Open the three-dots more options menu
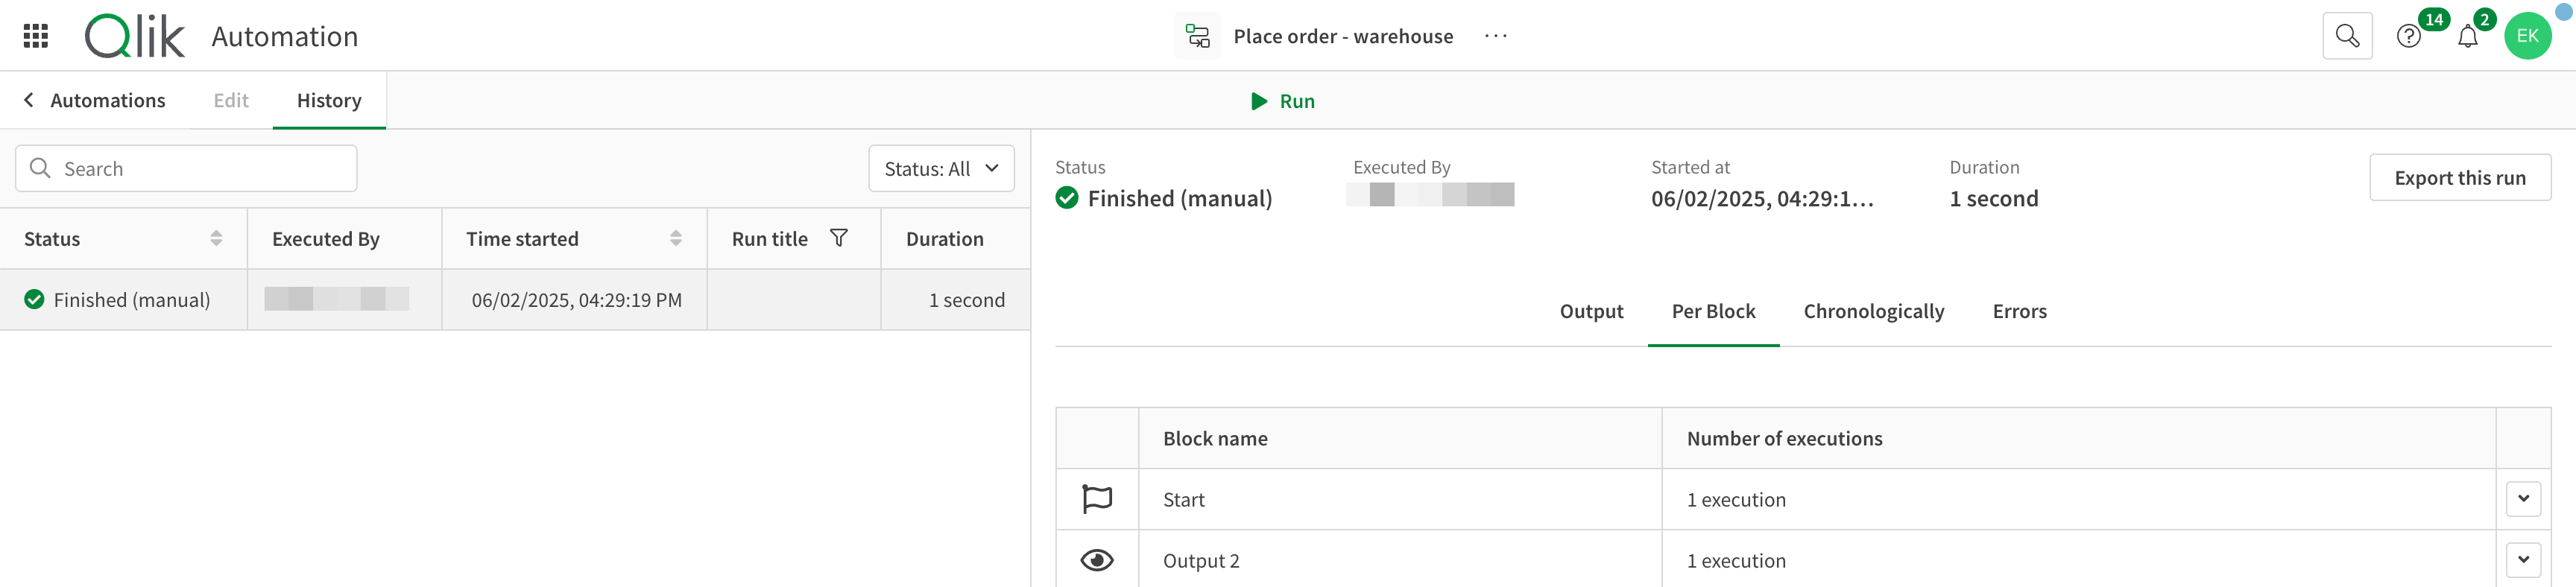 click(x=1495, y=36)
